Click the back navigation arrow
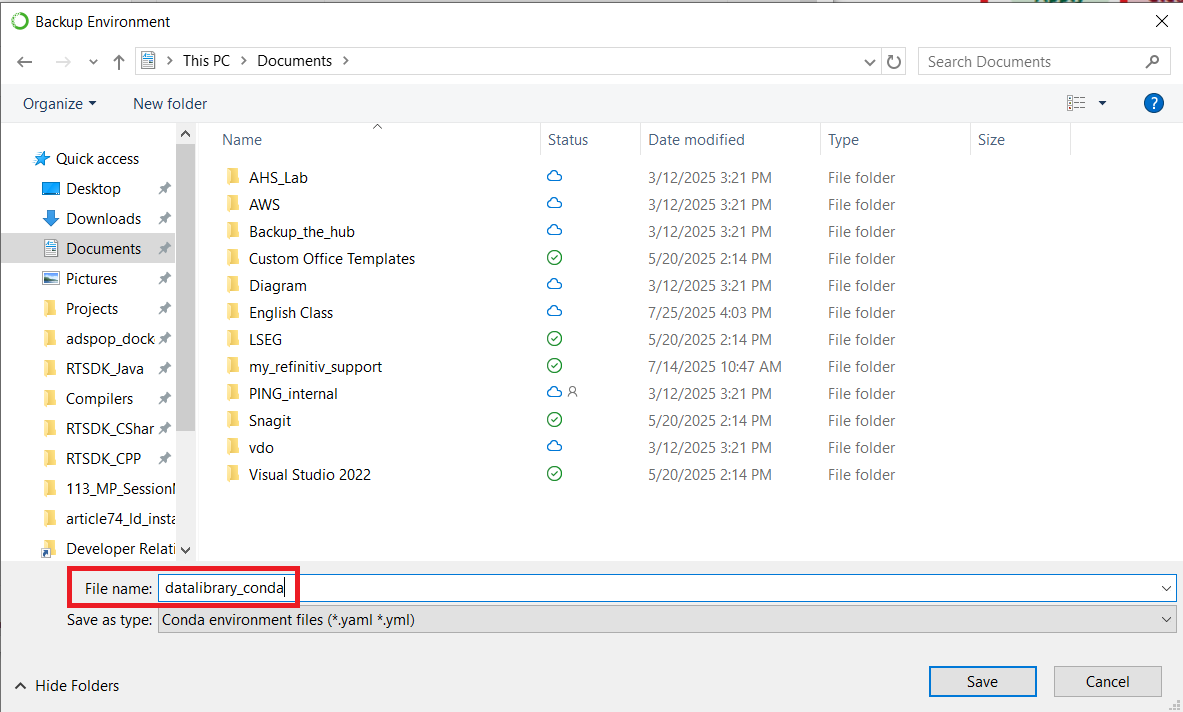The width and height of the screenshot is (1183, 712). pos(24,61)
